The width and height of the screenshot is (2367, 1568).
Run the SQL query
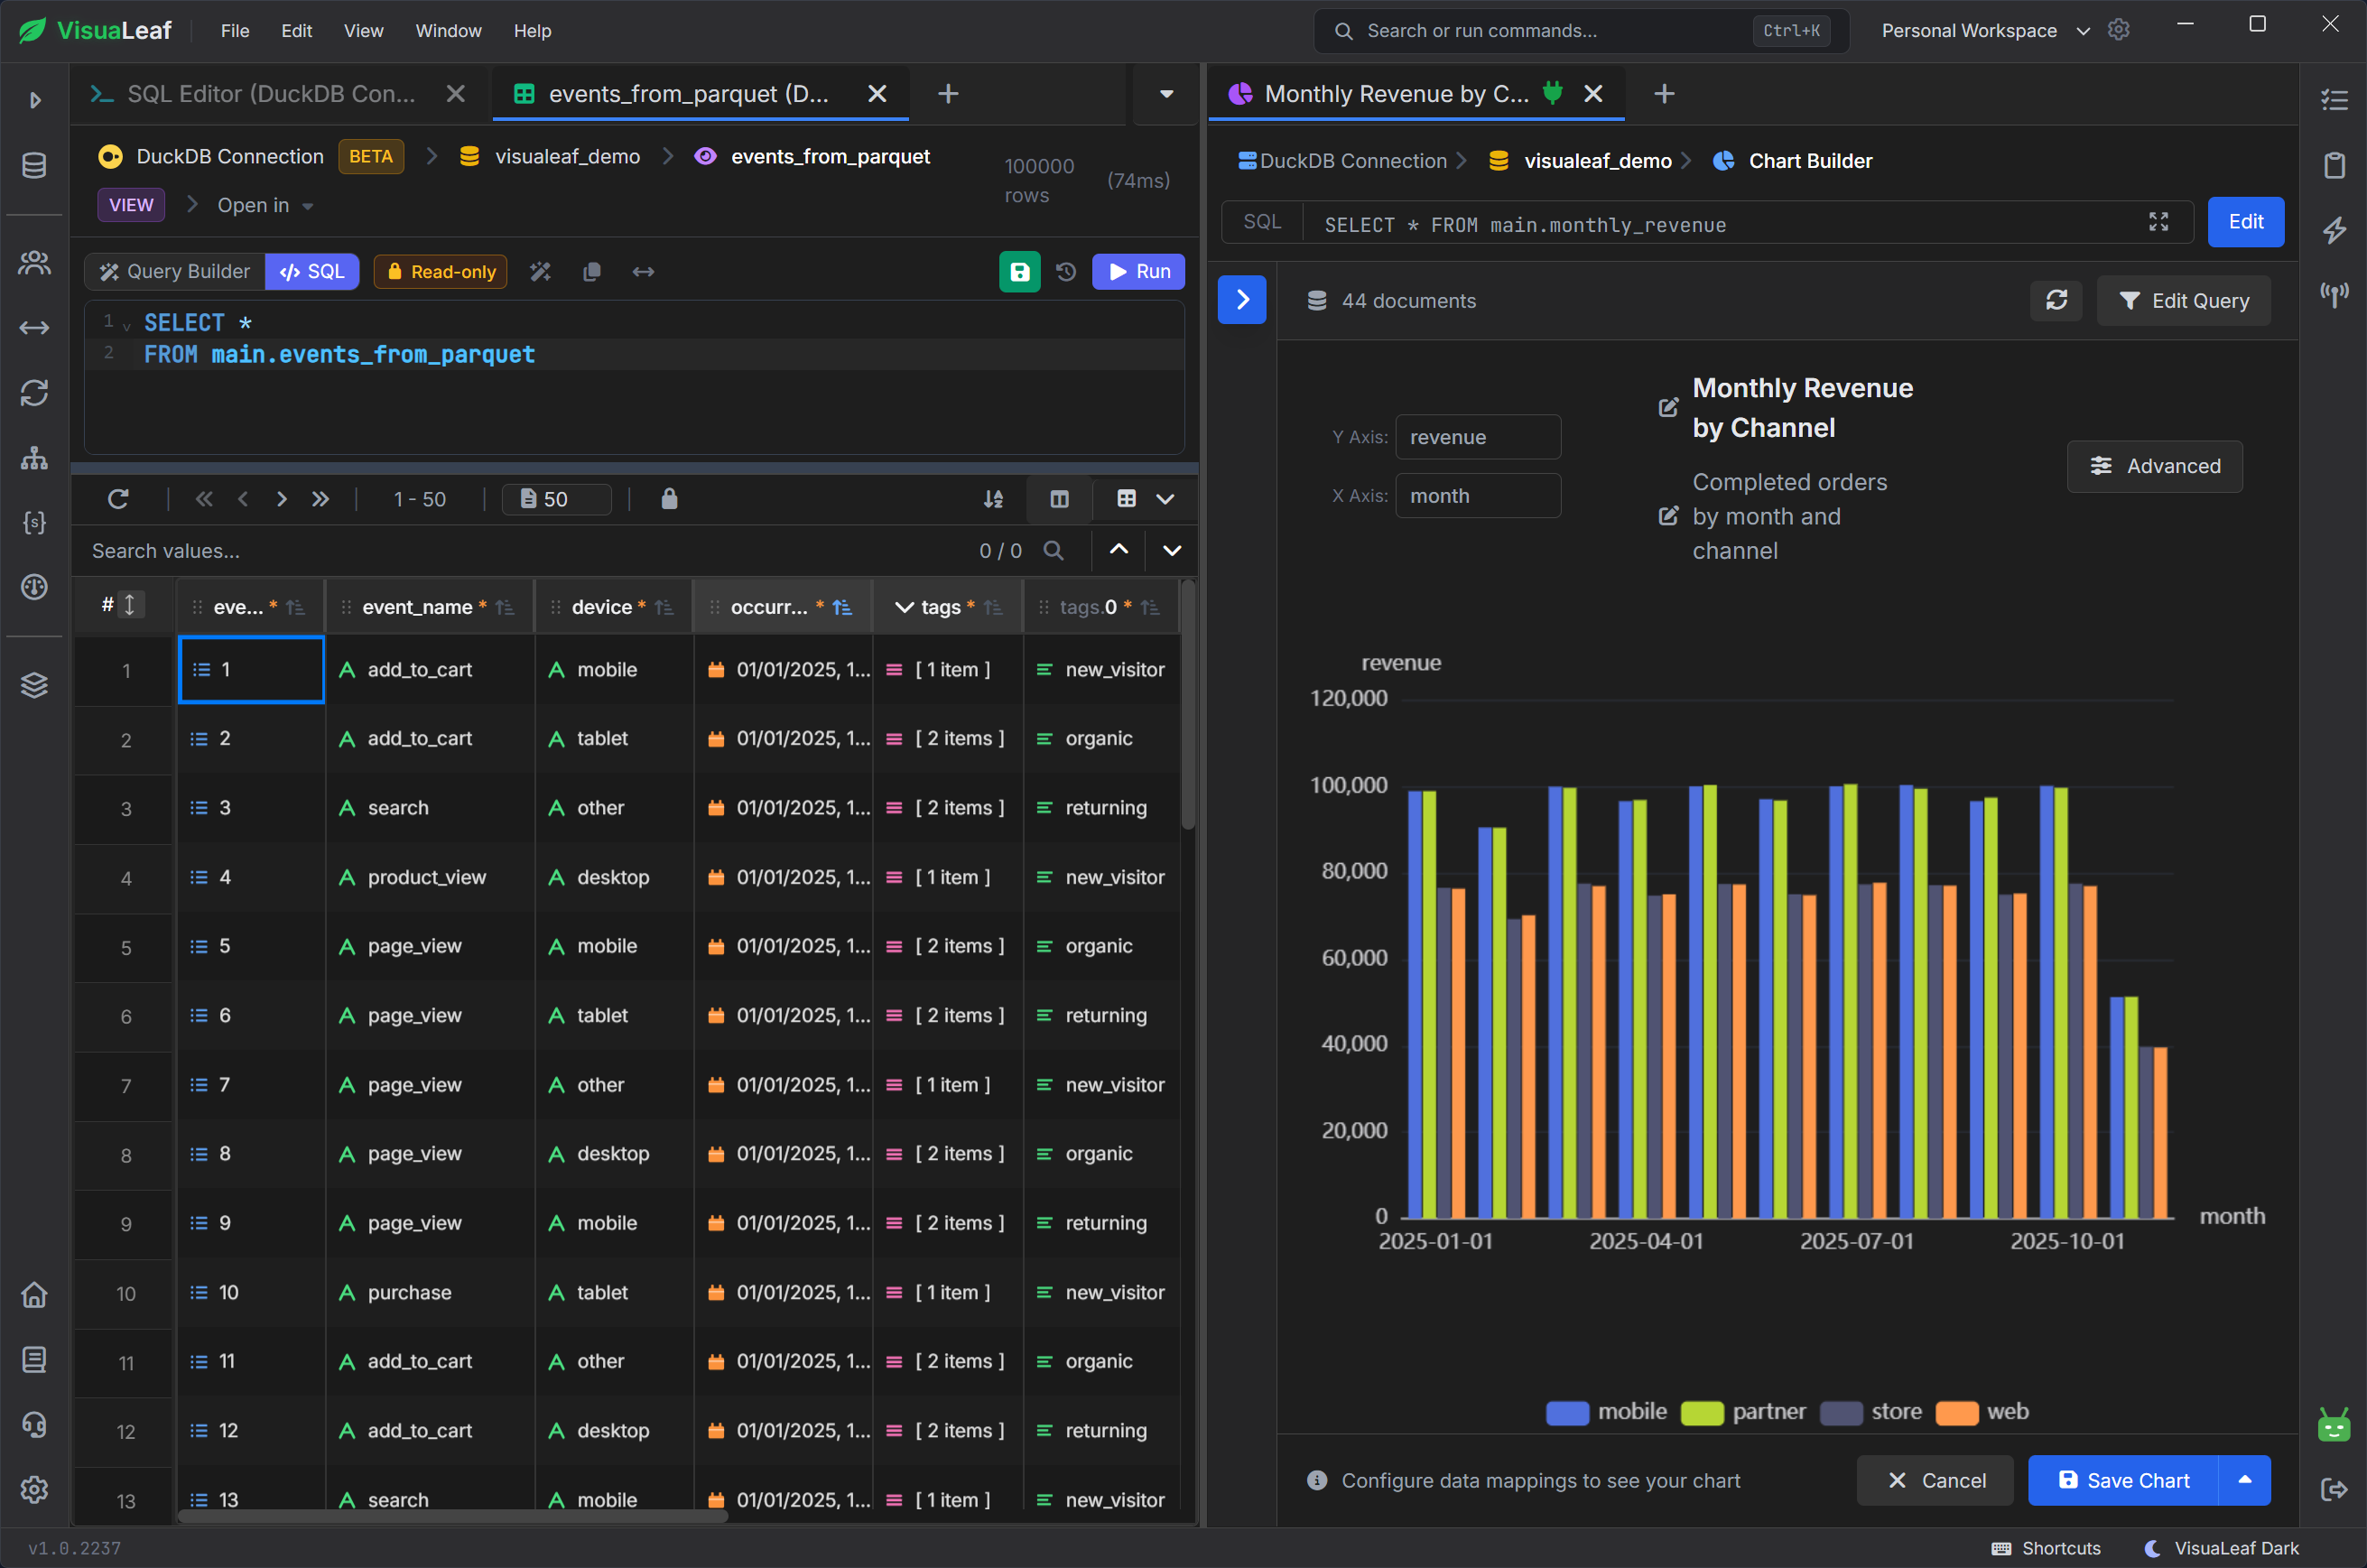click(x=1139, y=271)
